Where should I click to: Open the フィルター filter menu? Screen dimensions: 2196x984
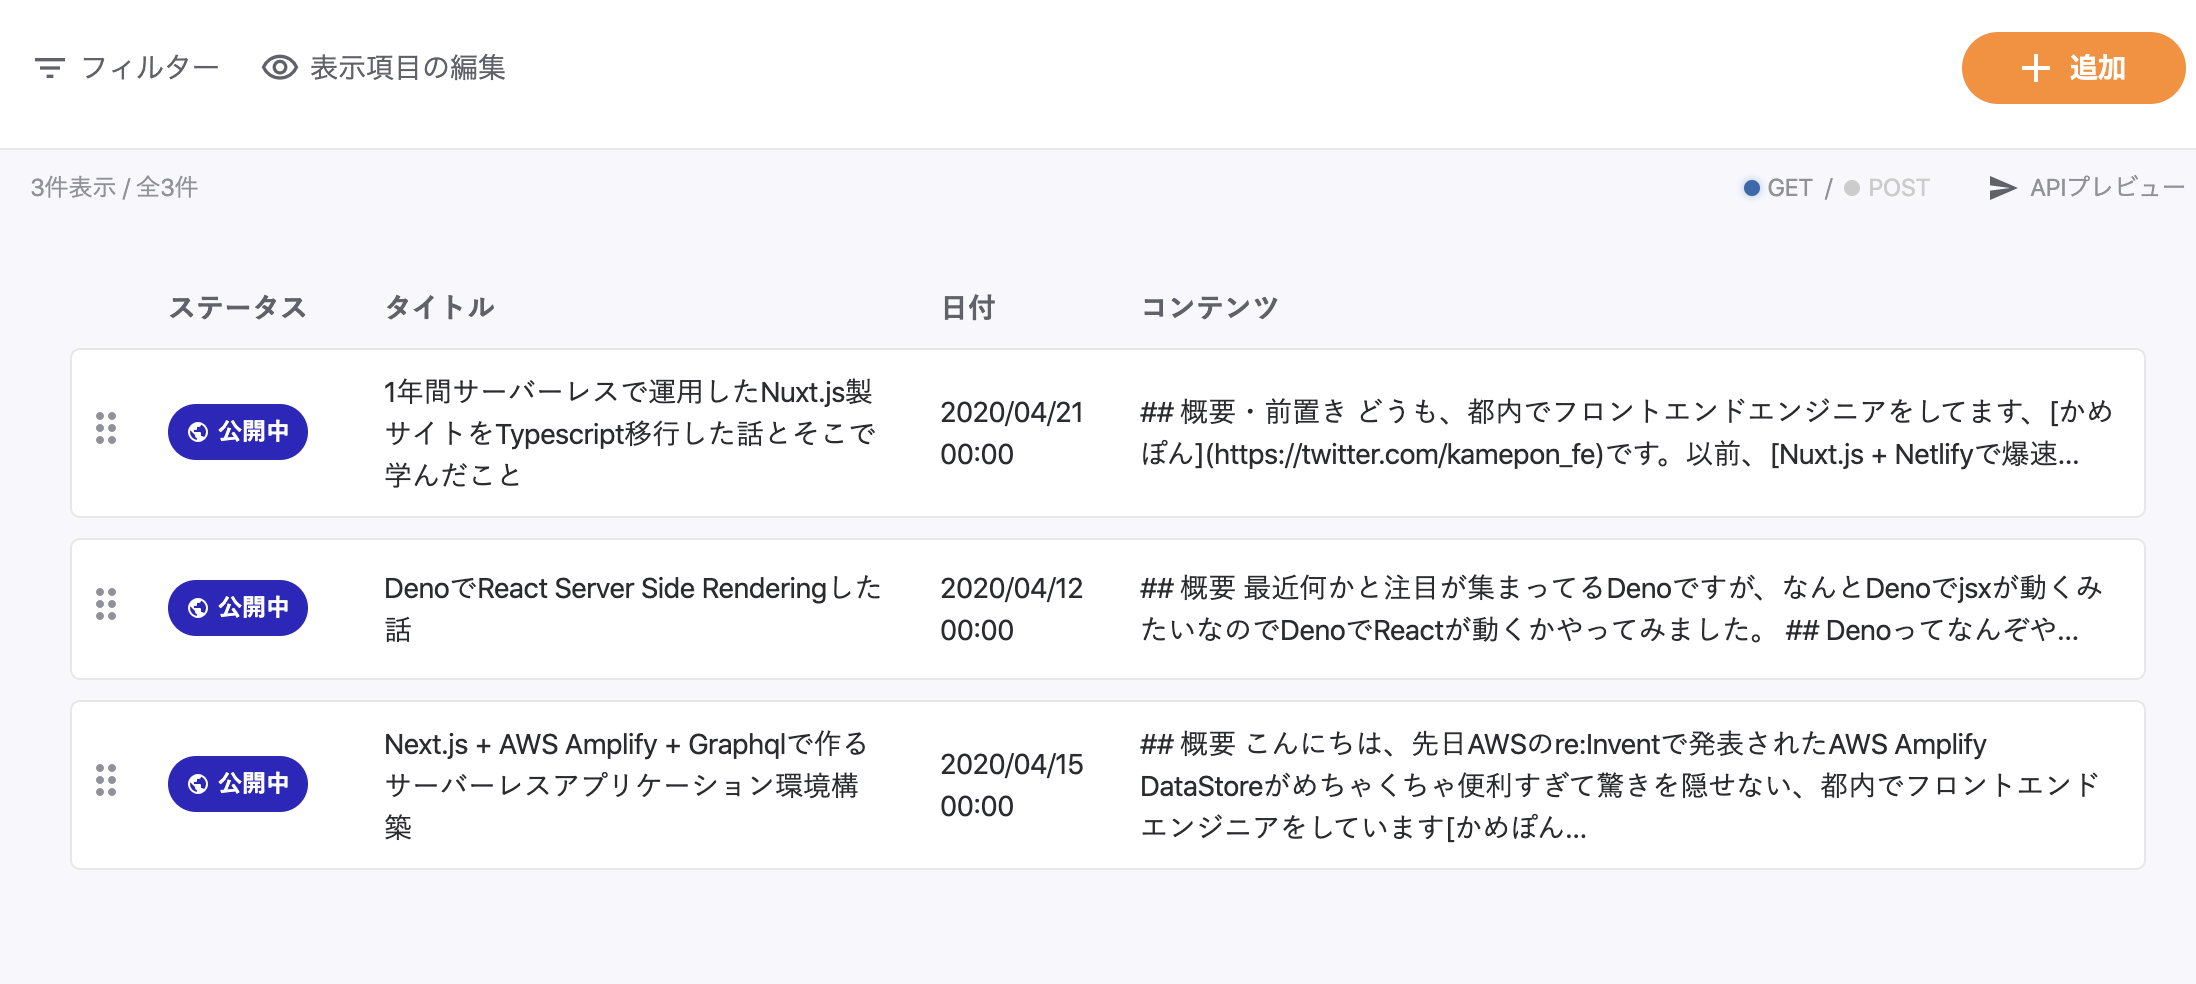pos(149,68)
